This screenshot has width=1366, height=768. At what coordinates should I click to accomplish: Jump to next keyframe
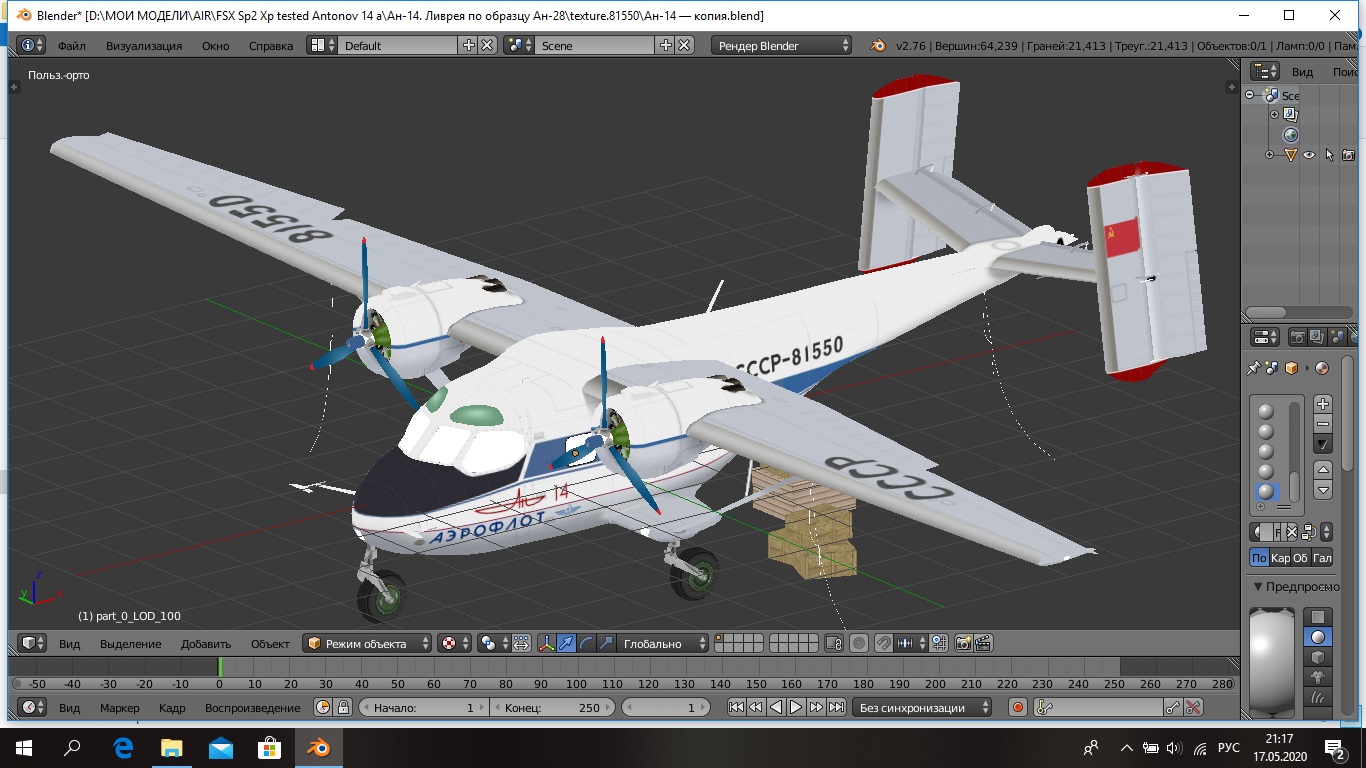[x=816, y=707]
